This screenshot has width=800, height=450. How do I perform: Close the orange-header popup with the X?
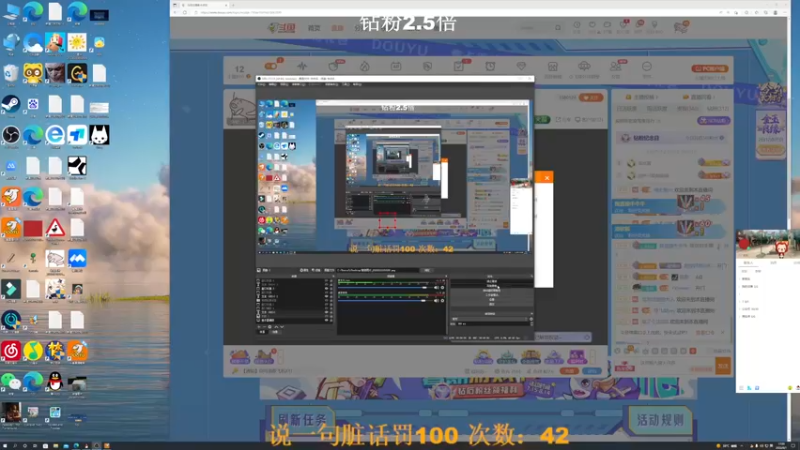546,178
